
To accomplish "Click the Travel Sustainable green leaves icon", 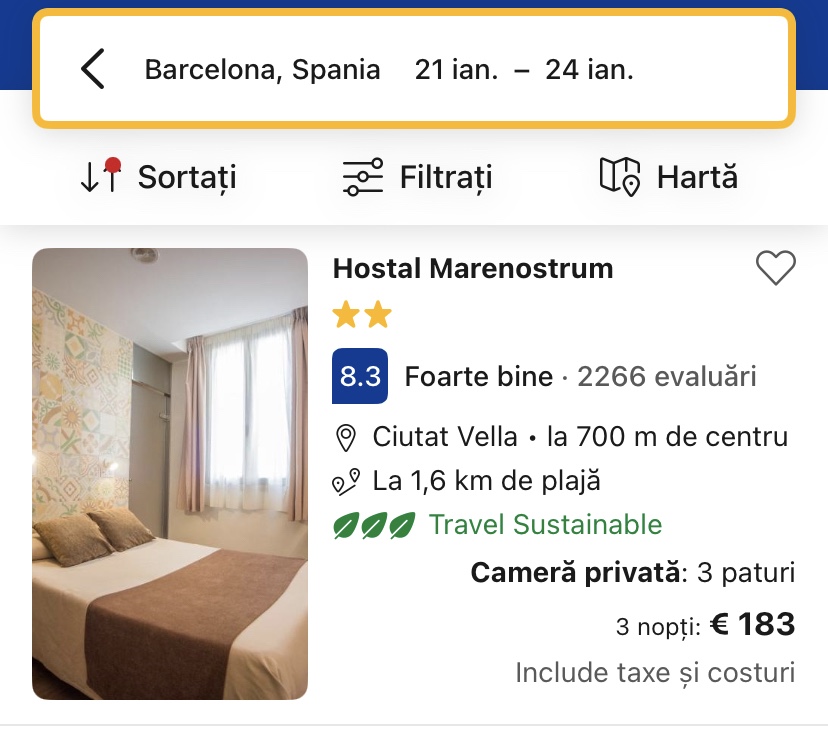I will [374, 525].
